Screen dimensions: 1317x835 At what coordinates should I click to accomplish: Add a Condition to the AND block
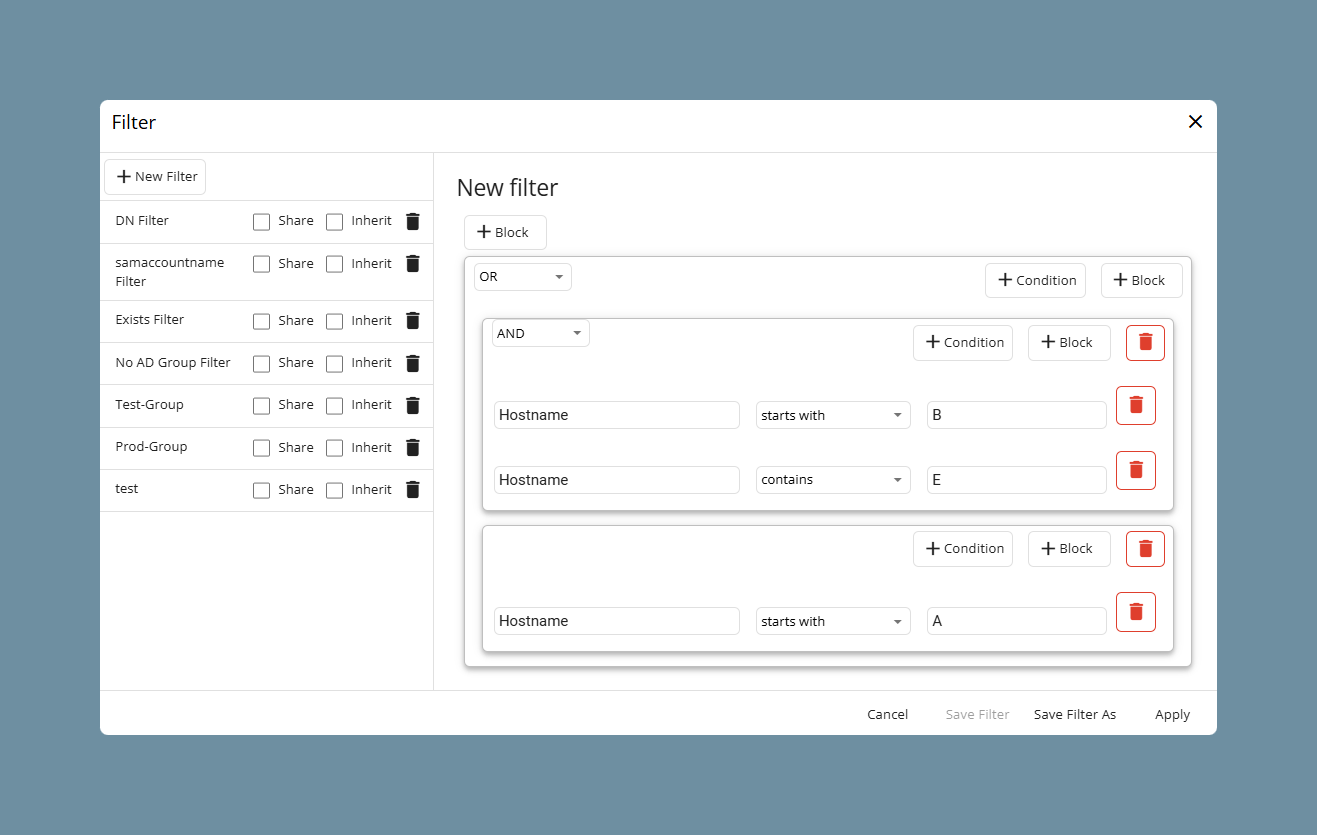tap(963, 342)
